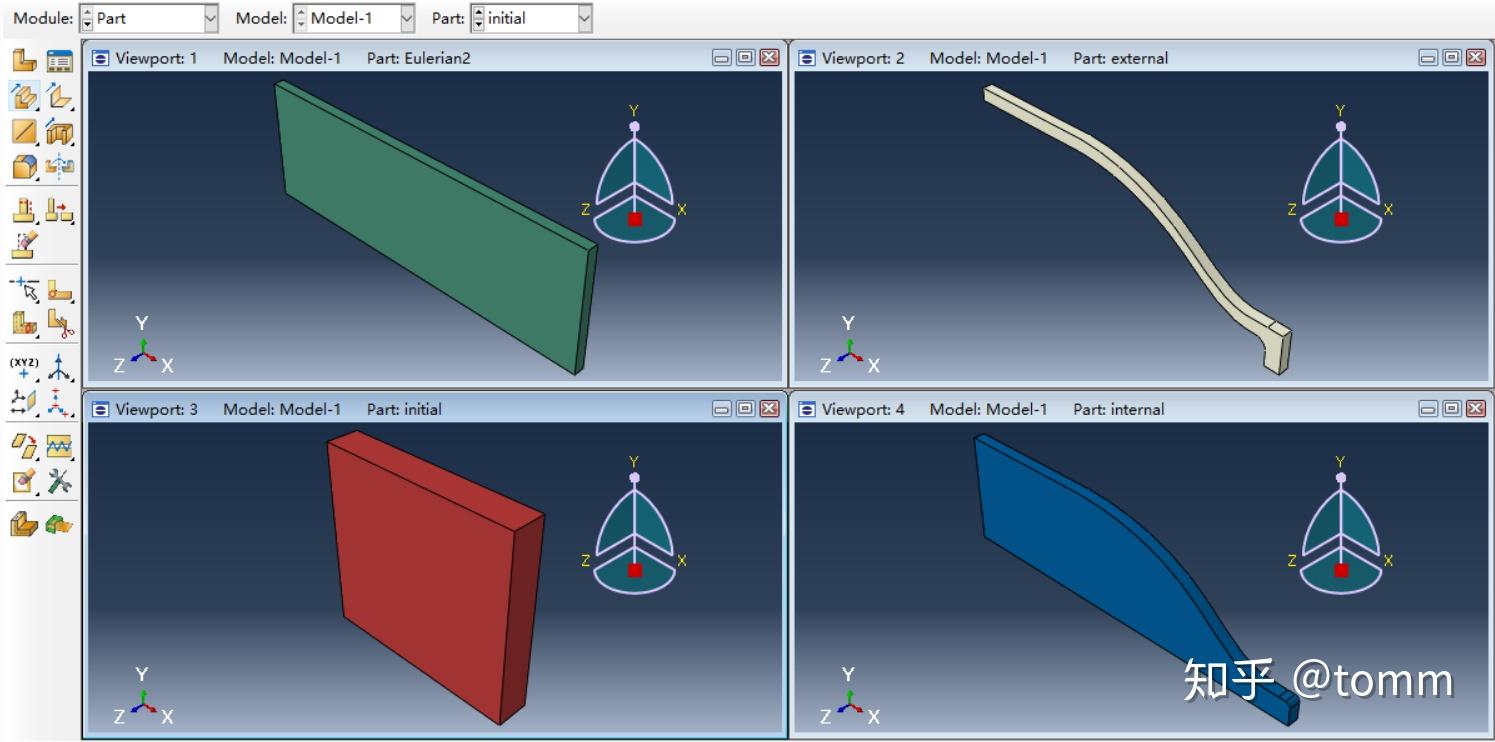Select the Create Solid Extrude tool

(24, 96)
